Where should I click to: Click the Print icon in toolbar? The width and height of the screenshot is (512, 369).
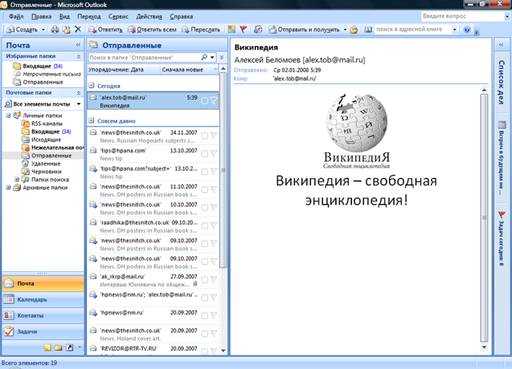(55, 30)
